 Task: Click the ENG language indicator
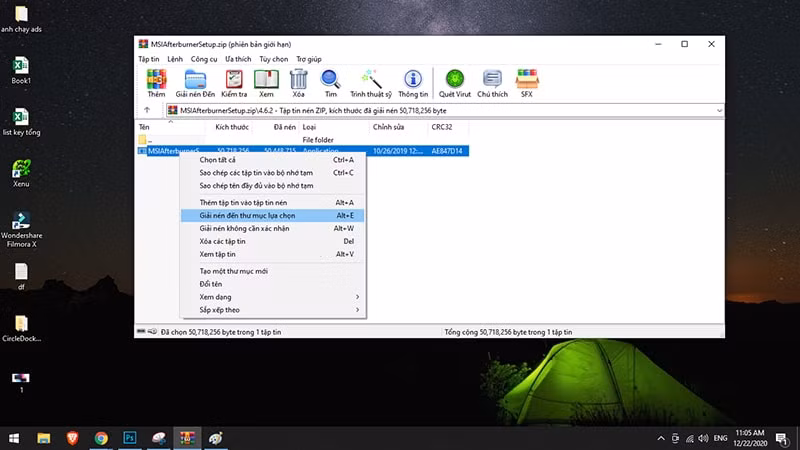point(720,438)
